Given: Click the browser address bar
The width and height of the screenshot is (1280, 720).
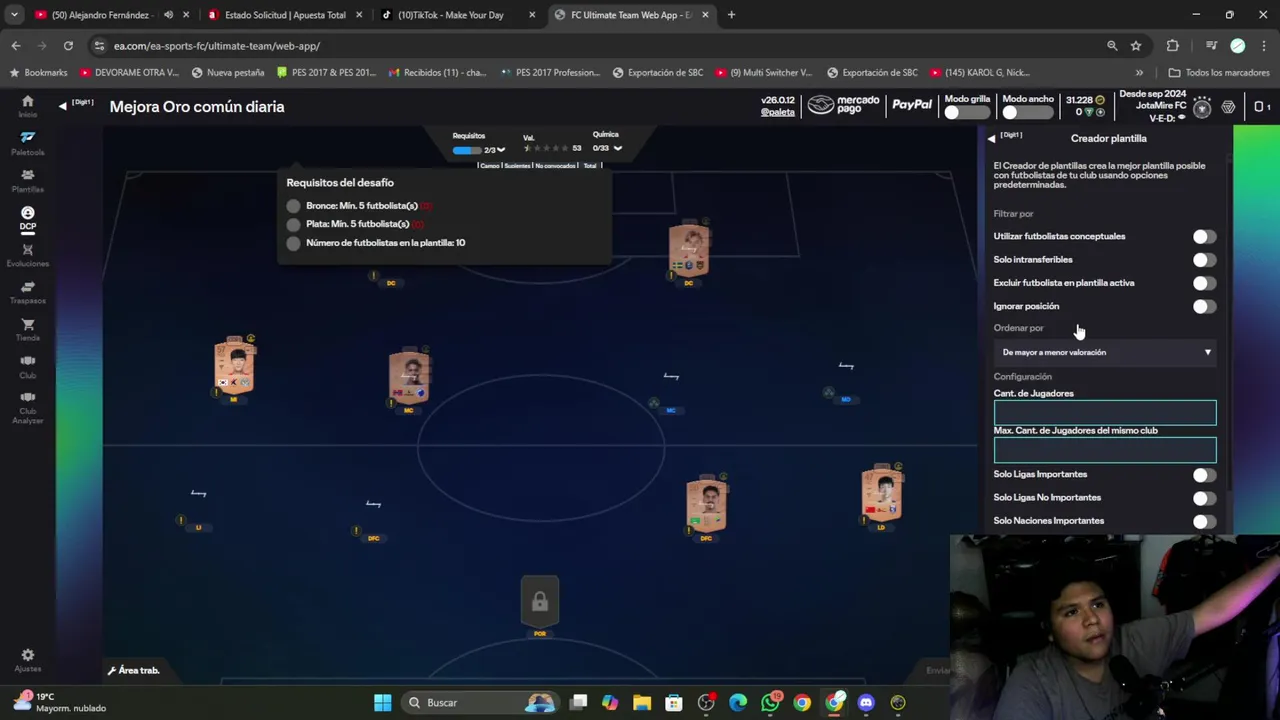Looking at the screenshot, I should pos(600,46).
